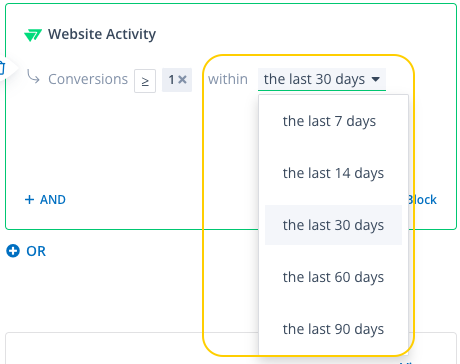This screenshot has height=364, width=460.
Task: Remove the value 1 with the x icon
Action: pyautogui.click(x=182, y=79)
